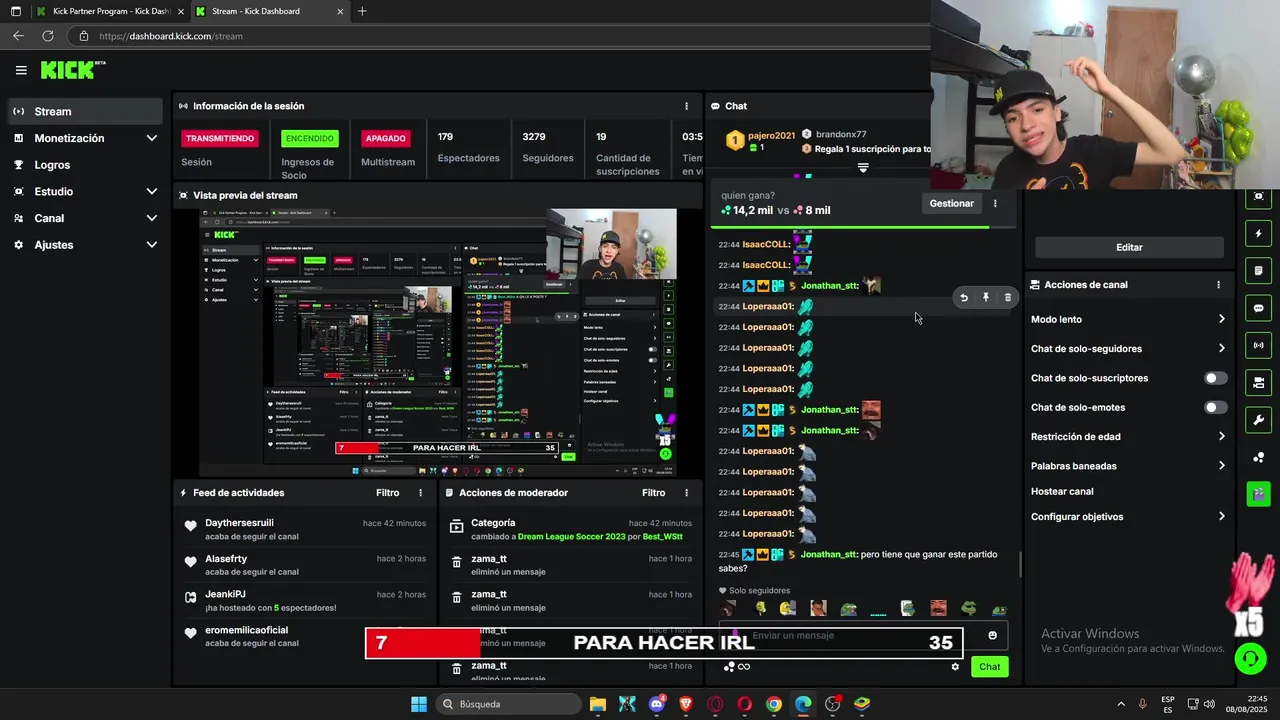Open Palabras baneadas settings

click(1128, 466)
